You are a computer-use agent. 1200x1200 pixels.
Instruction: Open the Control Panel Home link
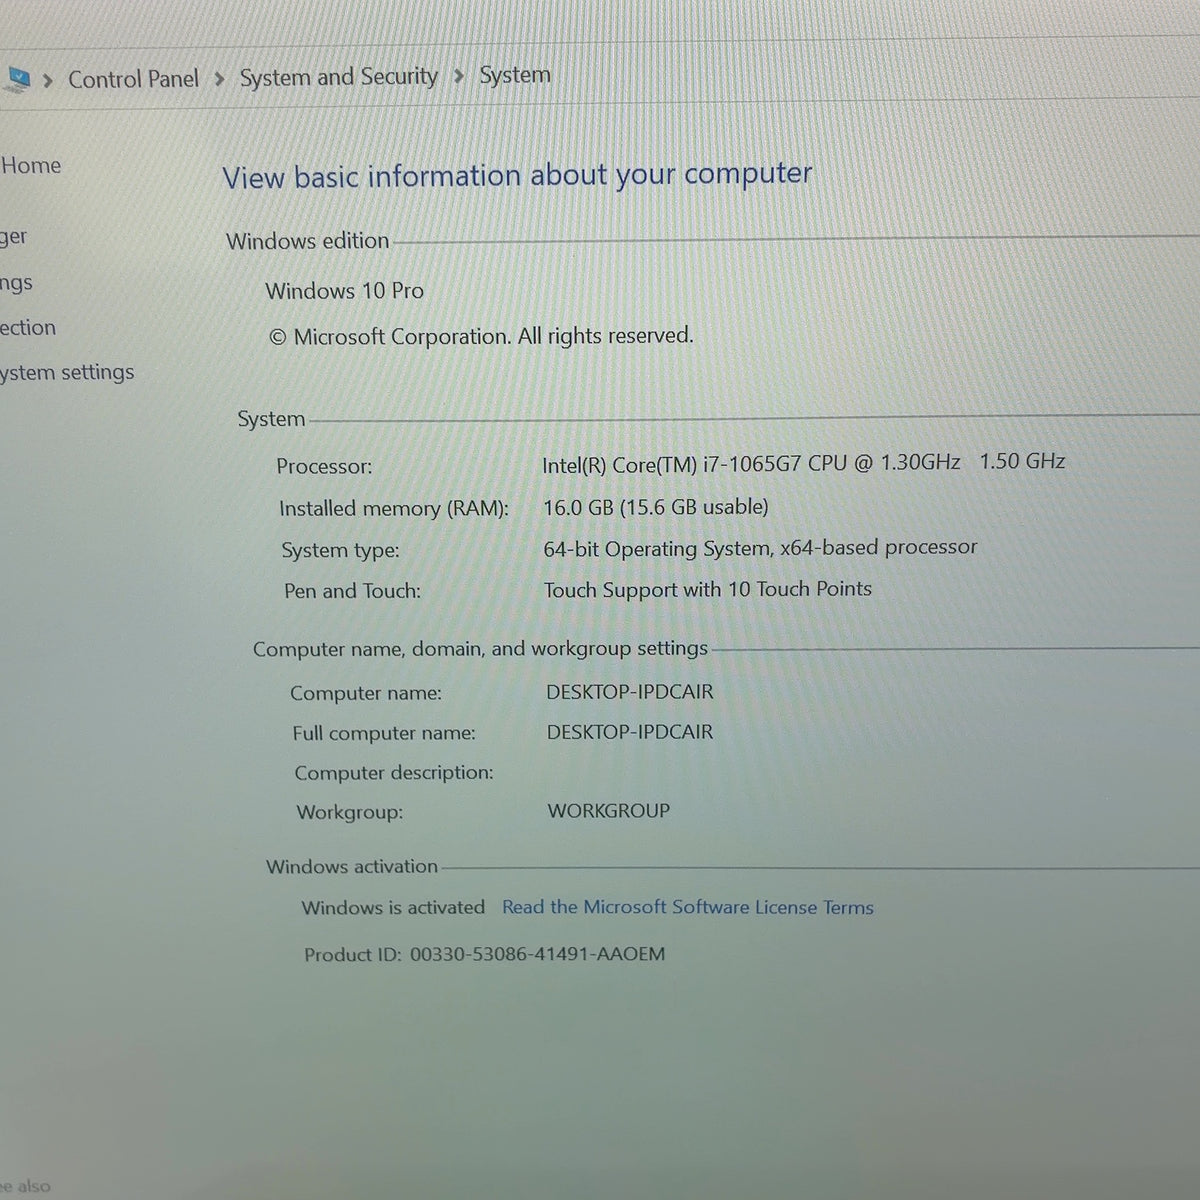[x=30, y=166]
